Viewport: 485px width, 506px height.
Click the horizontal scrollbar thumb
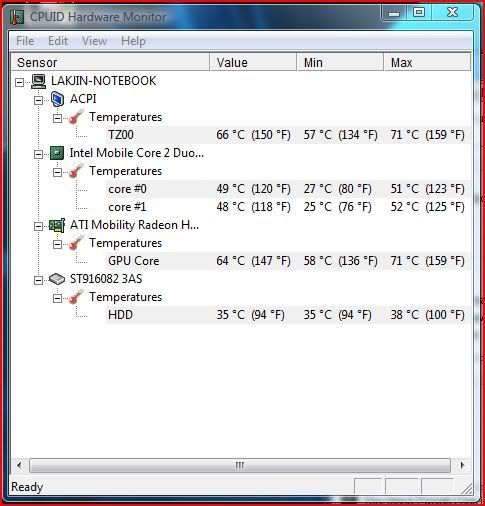pyautogui.click(x=240, y=465)
